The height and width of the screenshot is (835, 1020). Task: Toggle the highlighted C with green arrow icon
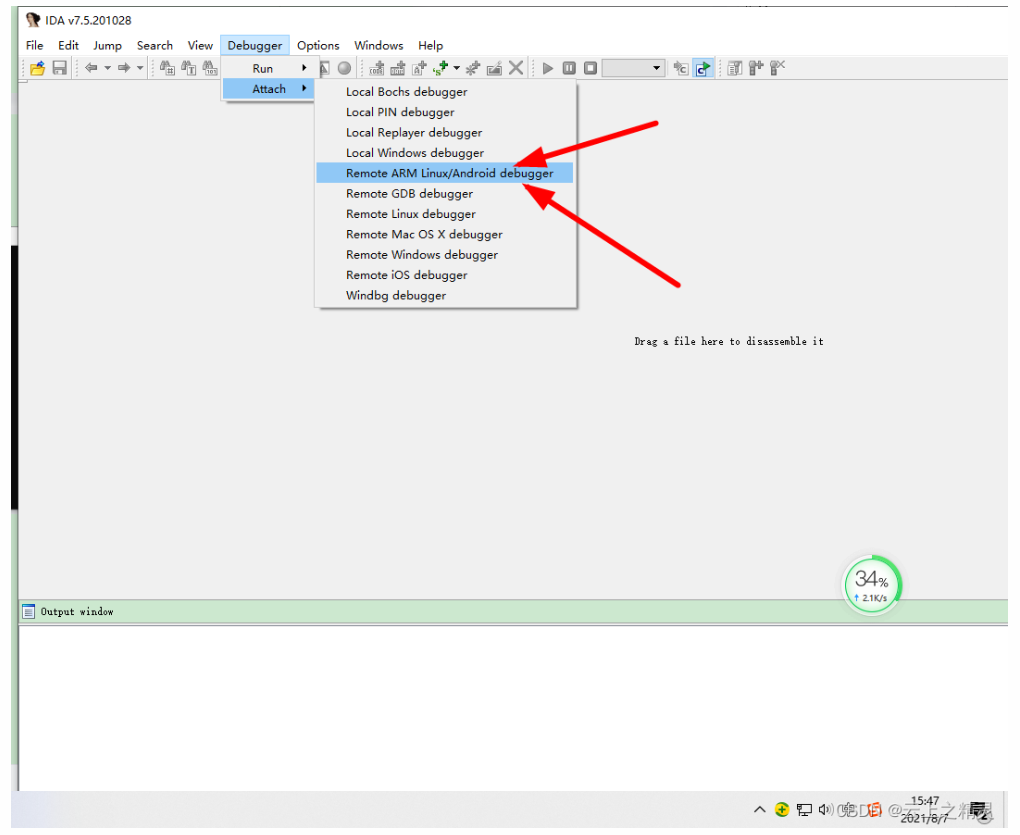click(703, 68)
